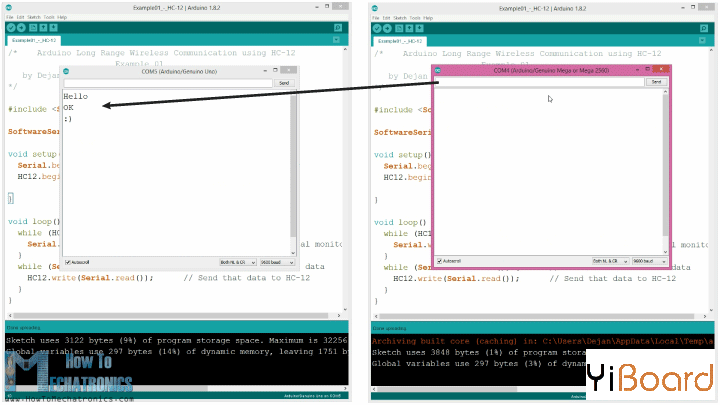The height and width of the screenshot is (405, 720).
Task: Click Open sketch icon in left window
Action: 44,28
